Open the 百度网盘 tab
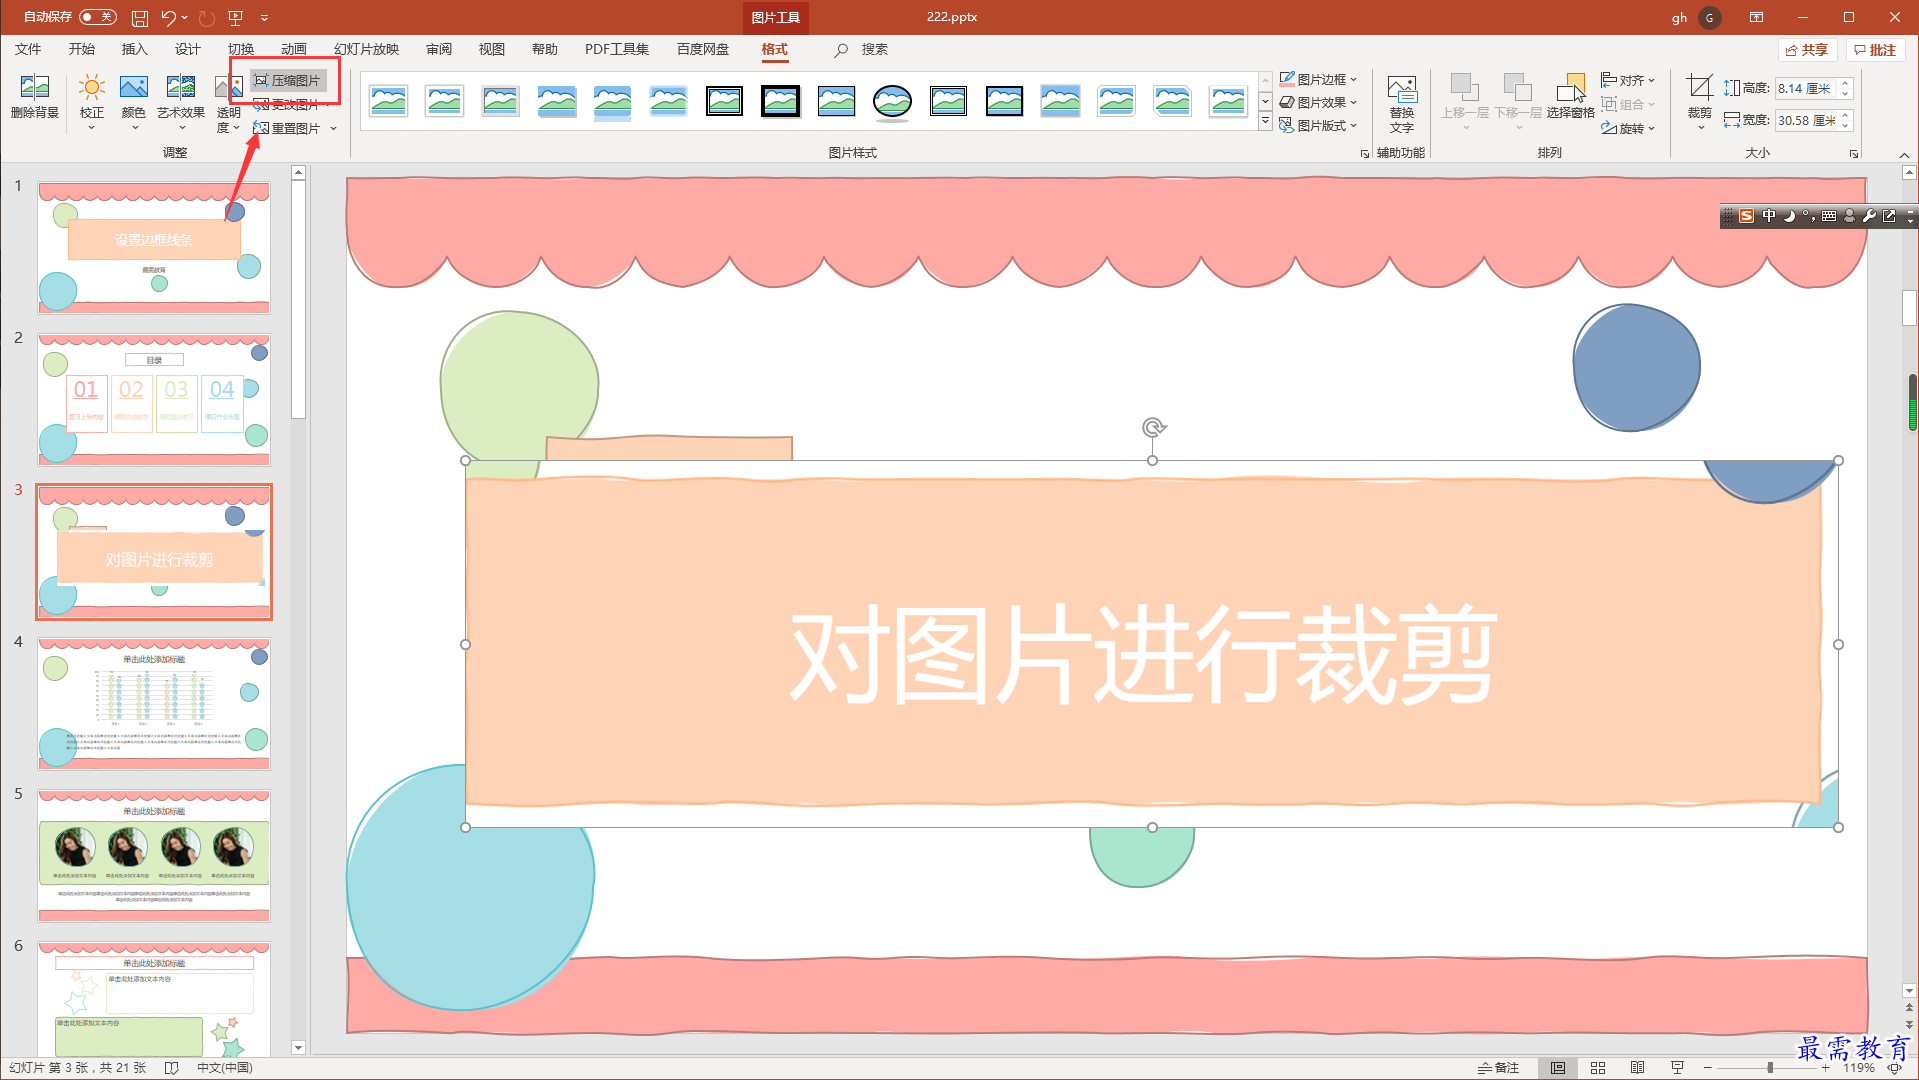1919x1080 pixels. pyautogui.click(x=703, y=49)
